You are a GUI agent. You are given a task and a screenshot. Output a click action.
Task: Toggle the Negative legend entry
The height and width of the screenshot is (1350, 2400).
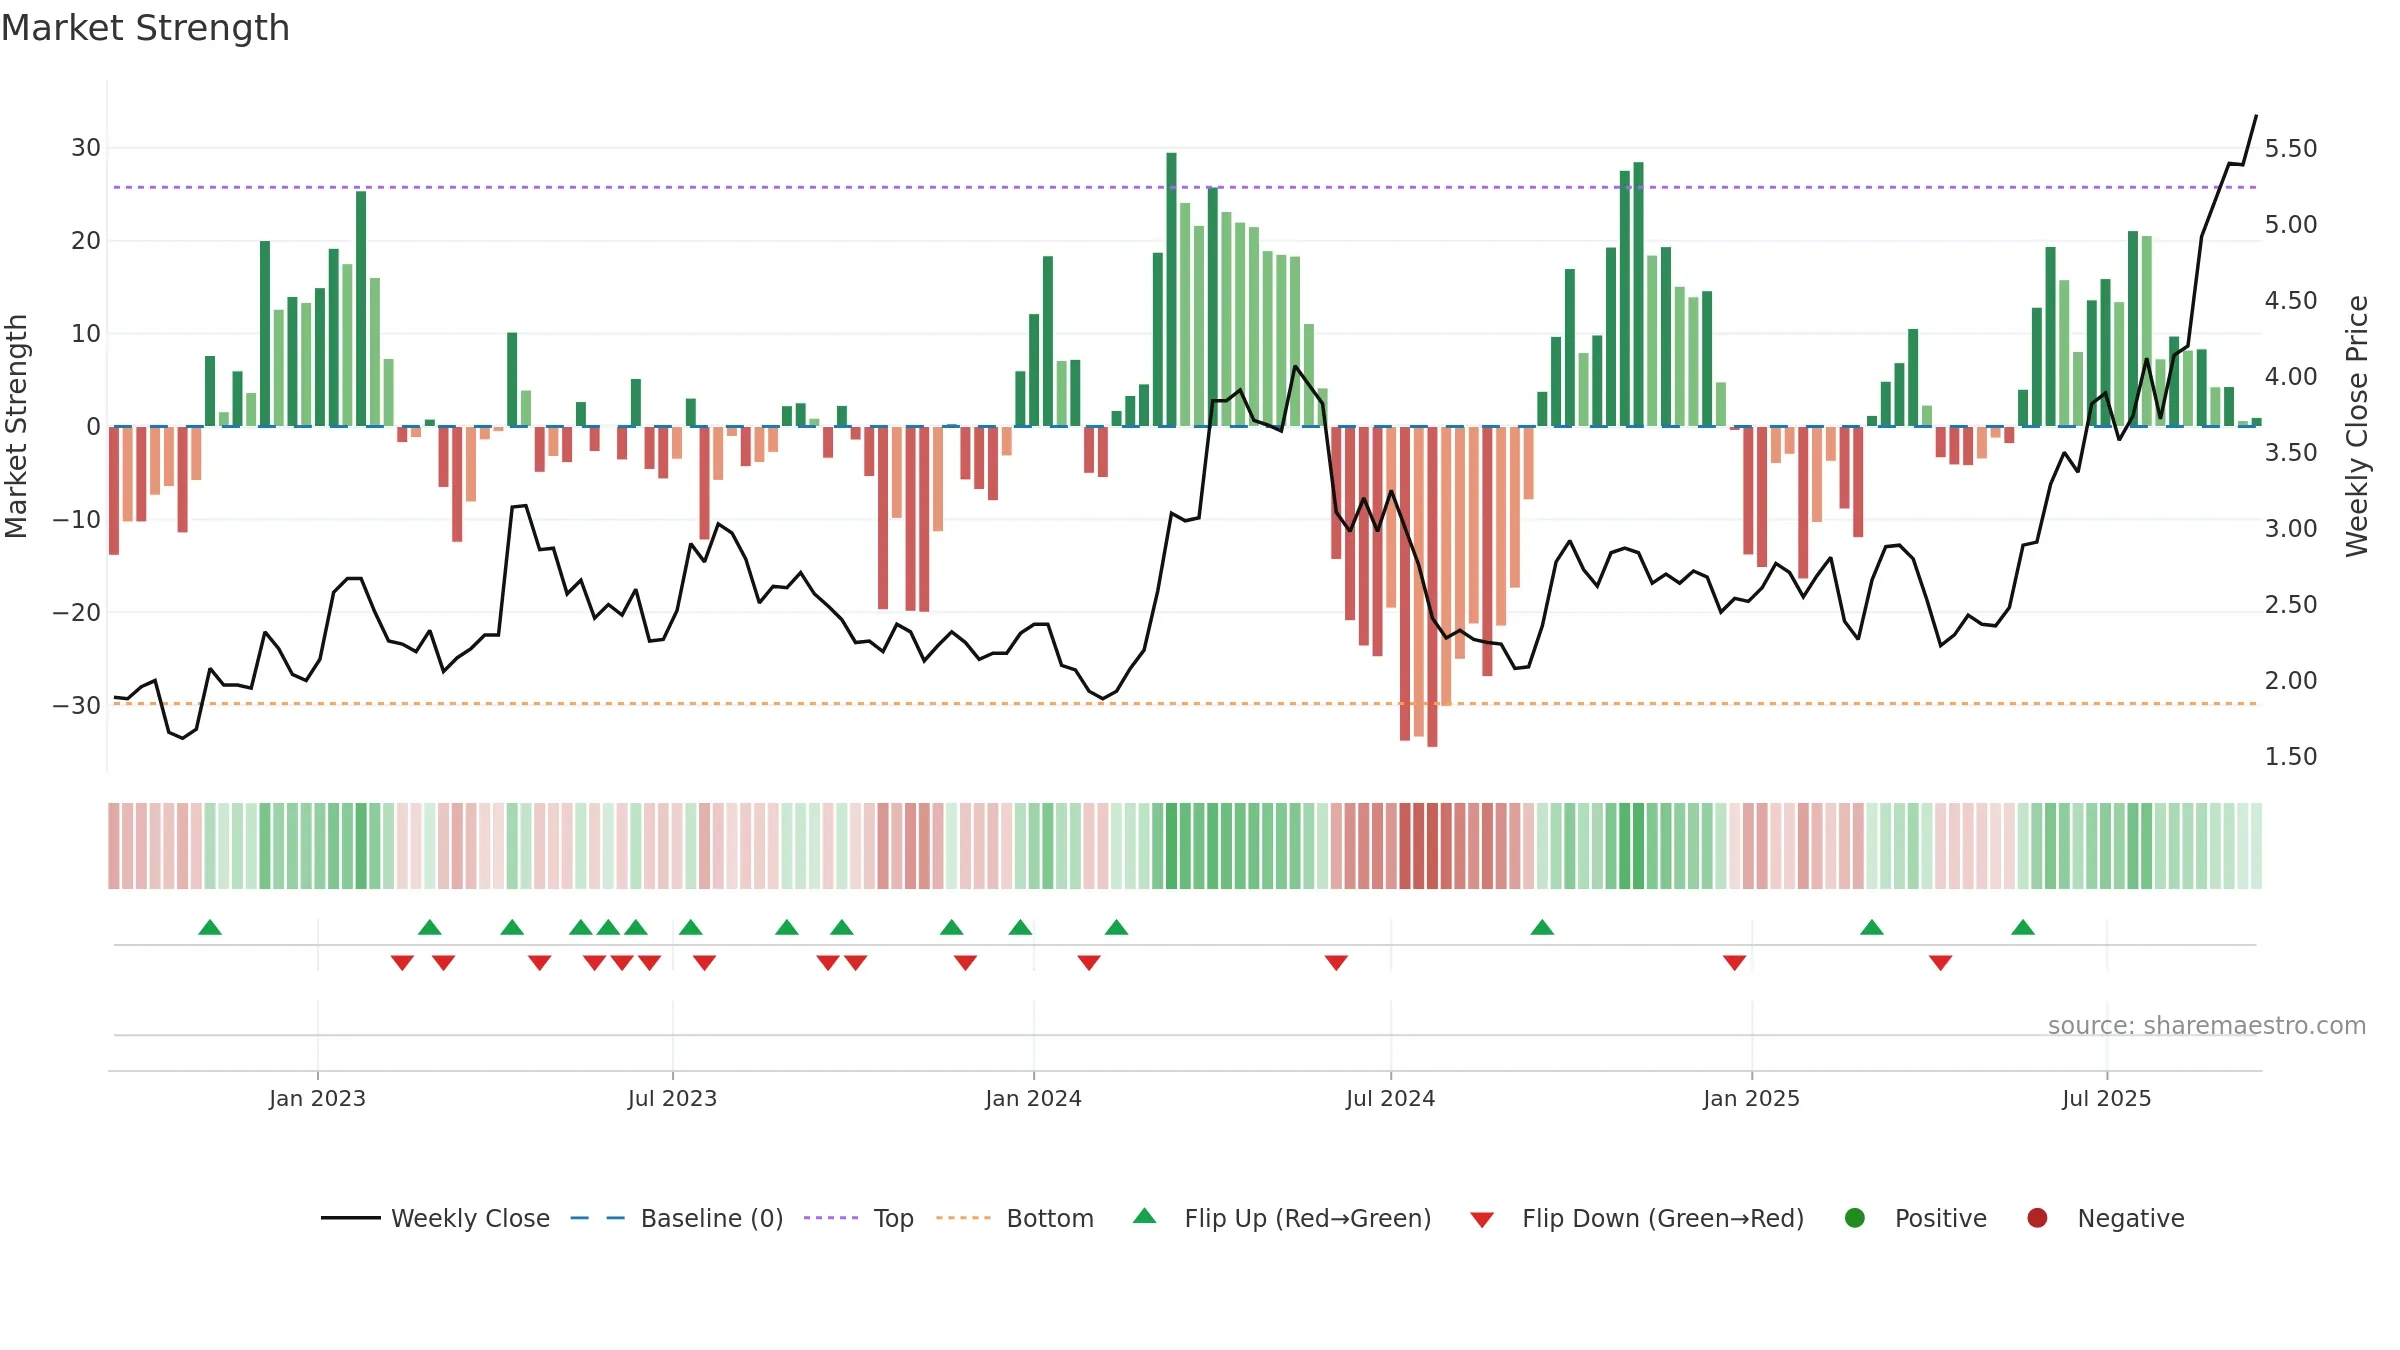click(2105, 1218)
